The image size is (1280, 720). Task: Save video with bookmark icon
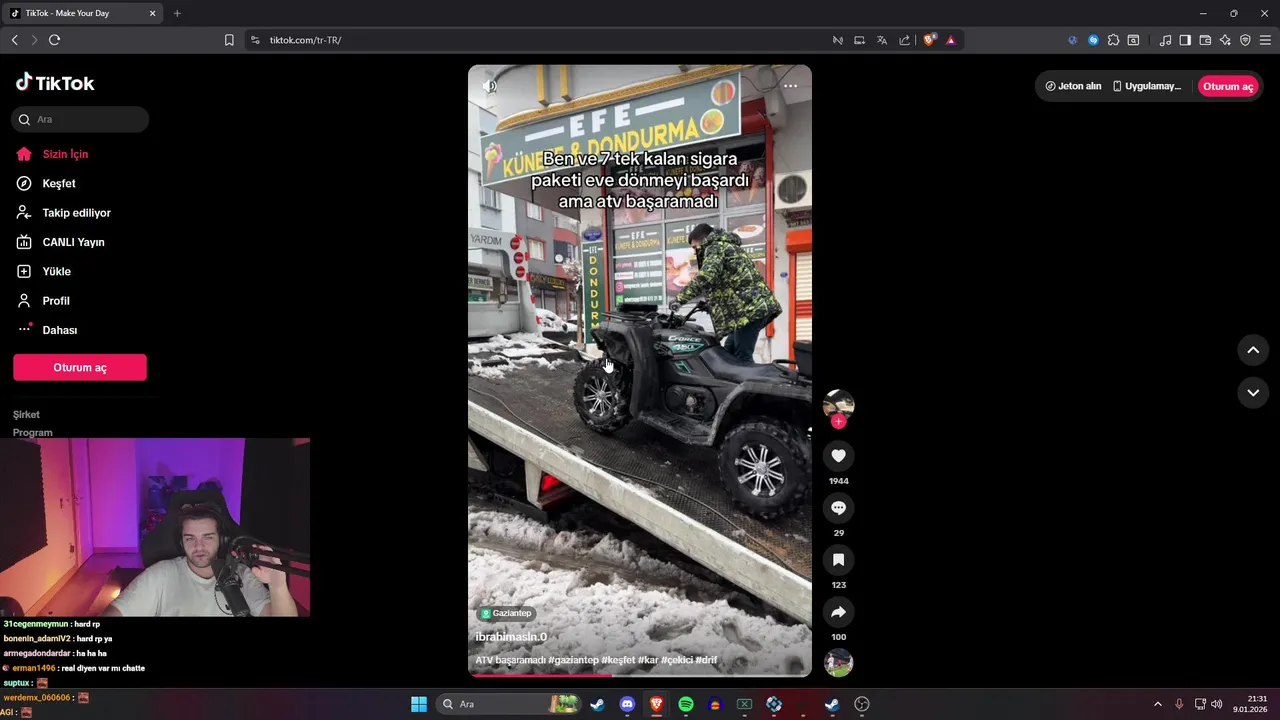(838, 560)
